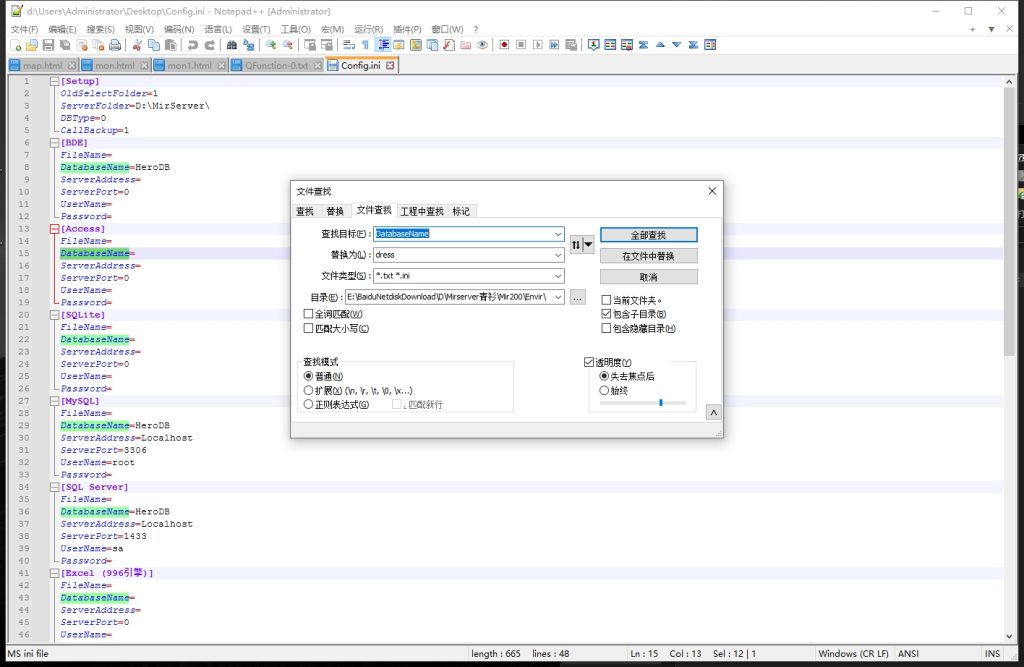Switch to the 替换 tab in dialog
The image size is (1024, 667).
point(335,211)
